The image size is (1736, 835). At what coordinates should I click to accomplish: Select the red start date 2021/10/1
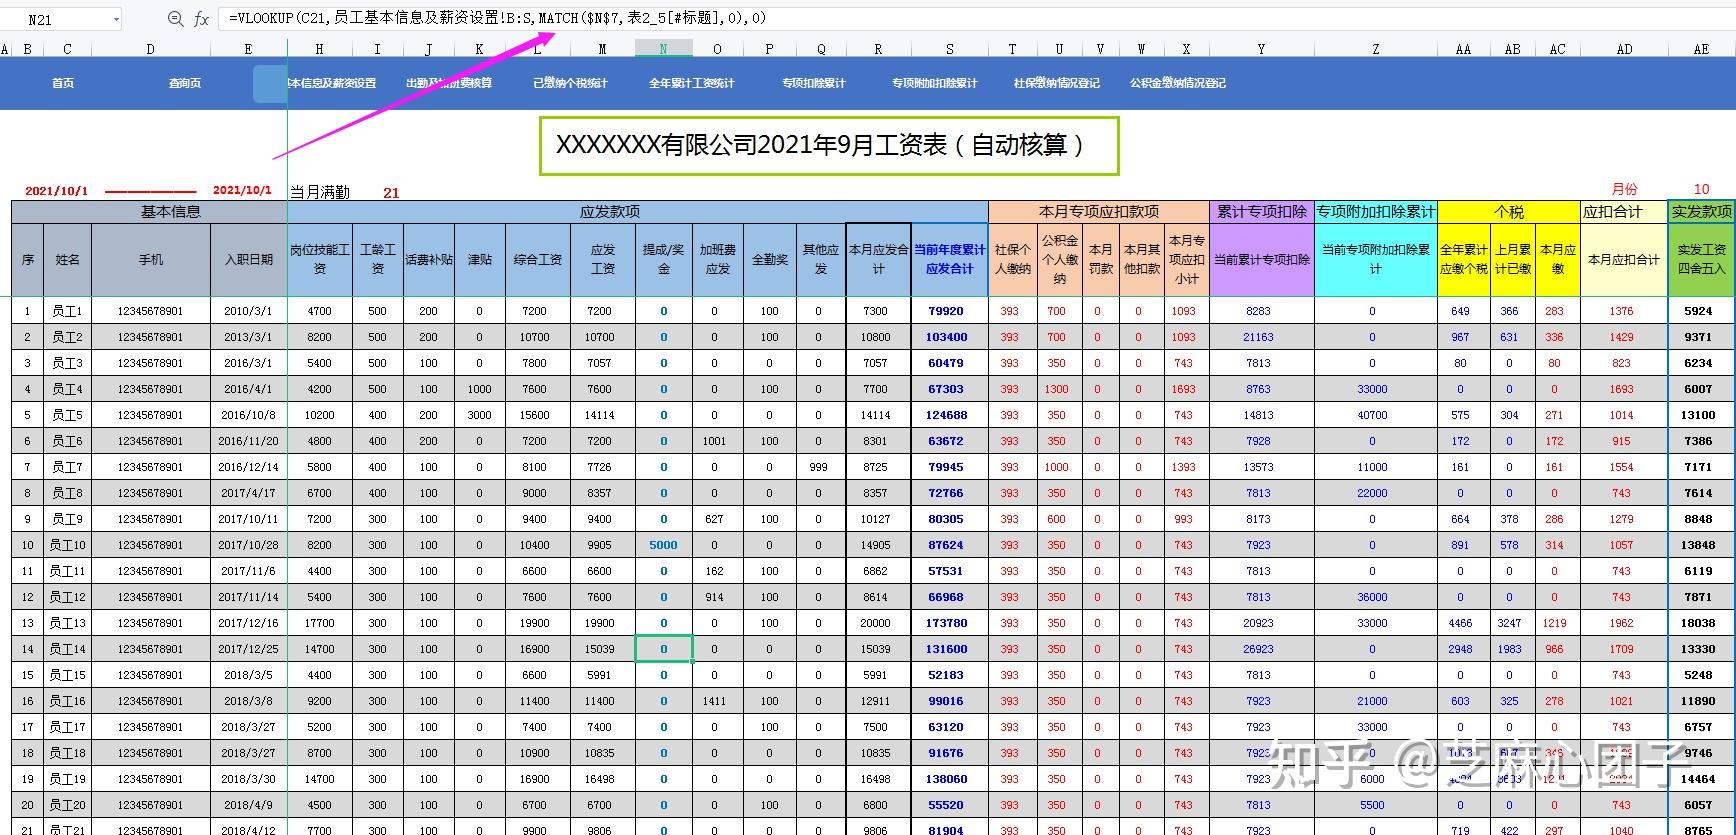(x=56, y=191)
